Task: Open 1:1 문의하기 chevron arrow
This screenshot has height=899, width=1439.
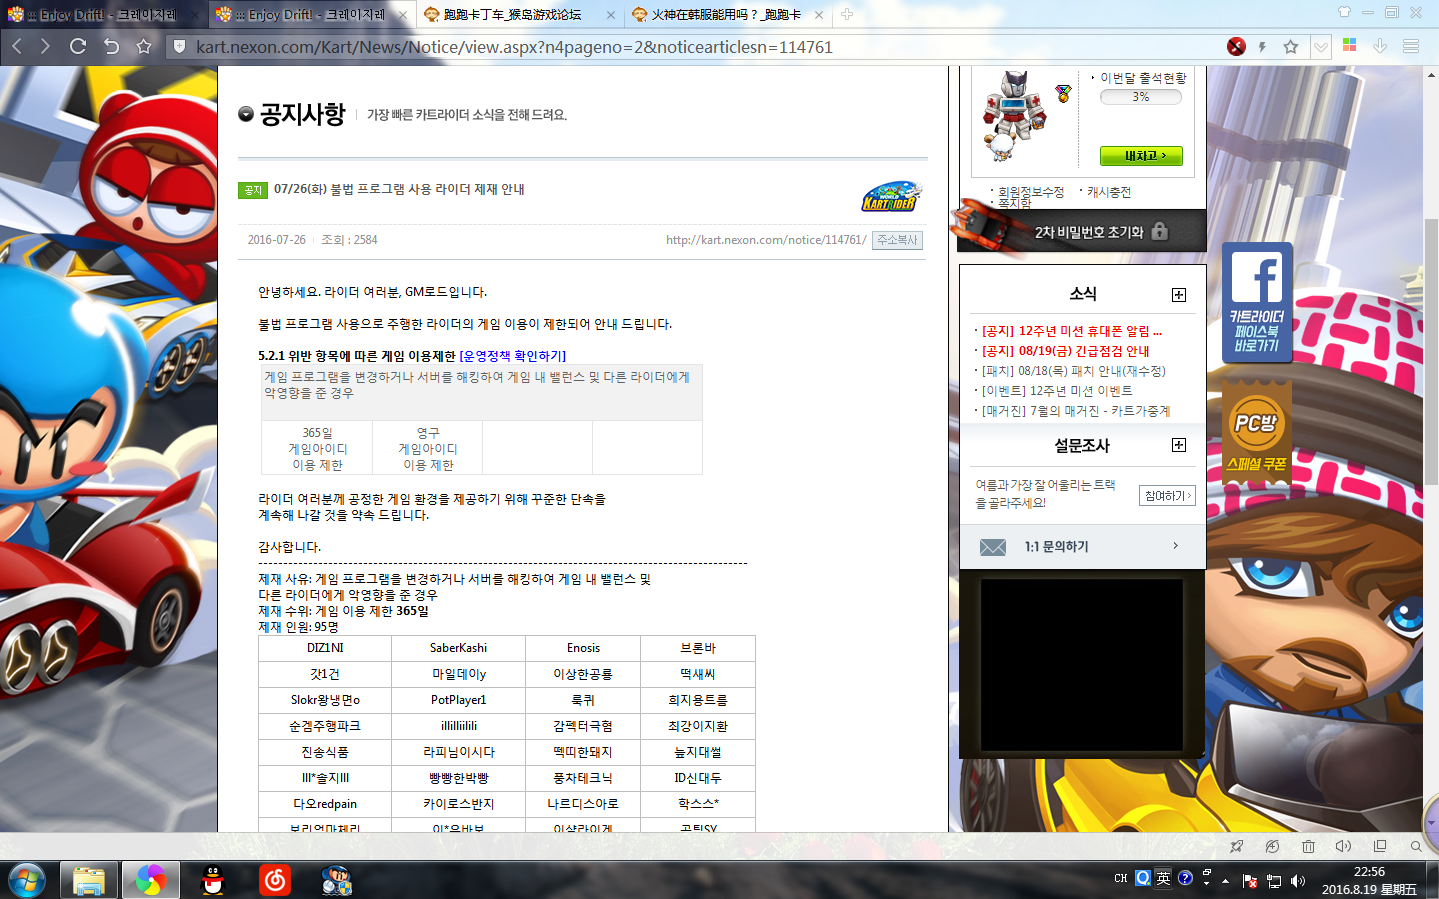Action: click(1175, 546)
